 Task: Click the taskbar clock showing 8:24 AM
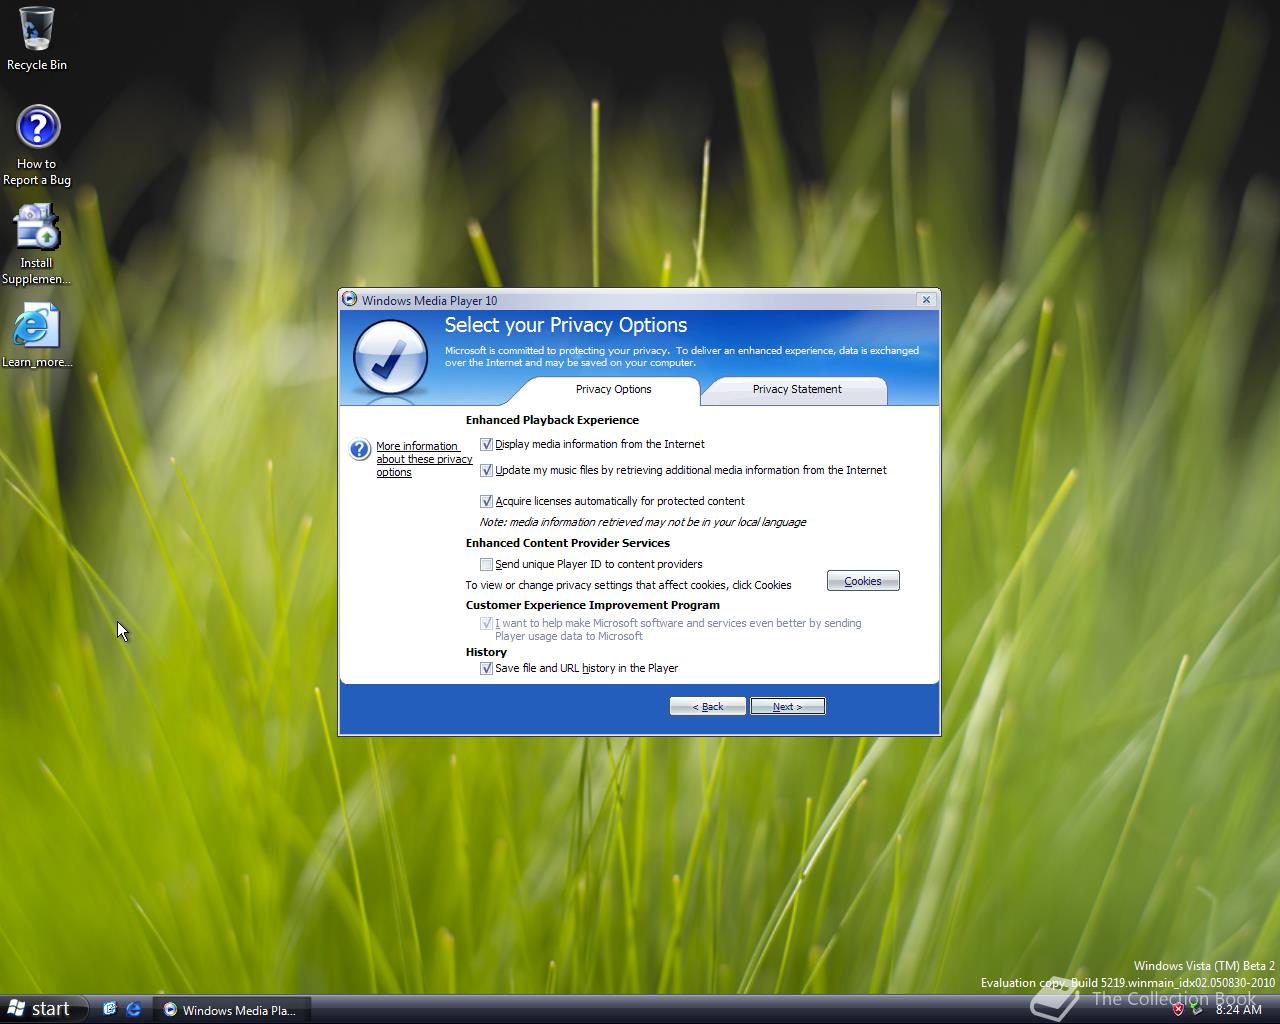(1238, 1010)
